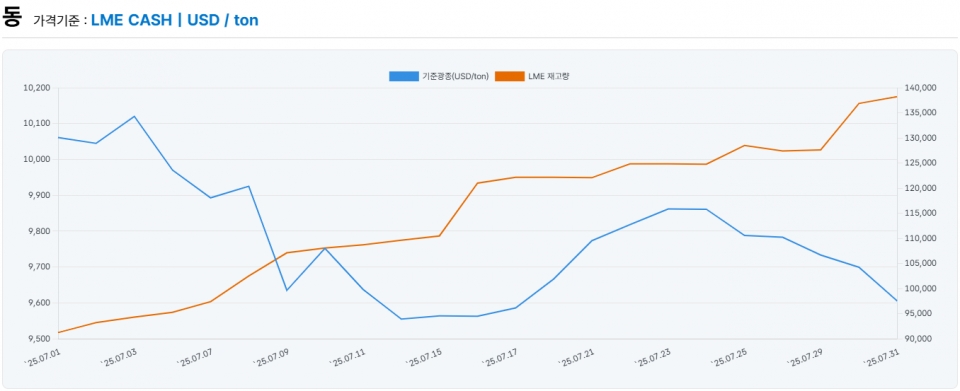Viewport: 960px width, 391px height.
Task: Click the orange legend color box
Action: [510, 76]
